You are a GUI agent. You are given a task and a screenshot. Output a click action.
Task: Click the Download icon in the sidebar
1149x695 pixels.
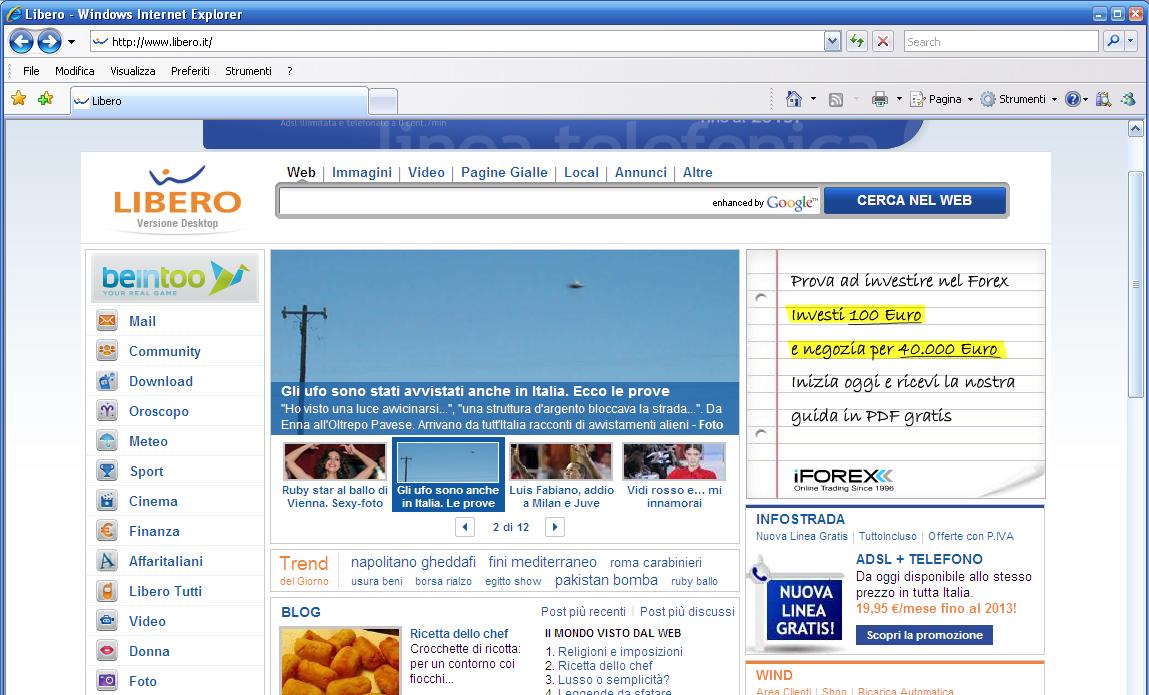click(107, 380)
